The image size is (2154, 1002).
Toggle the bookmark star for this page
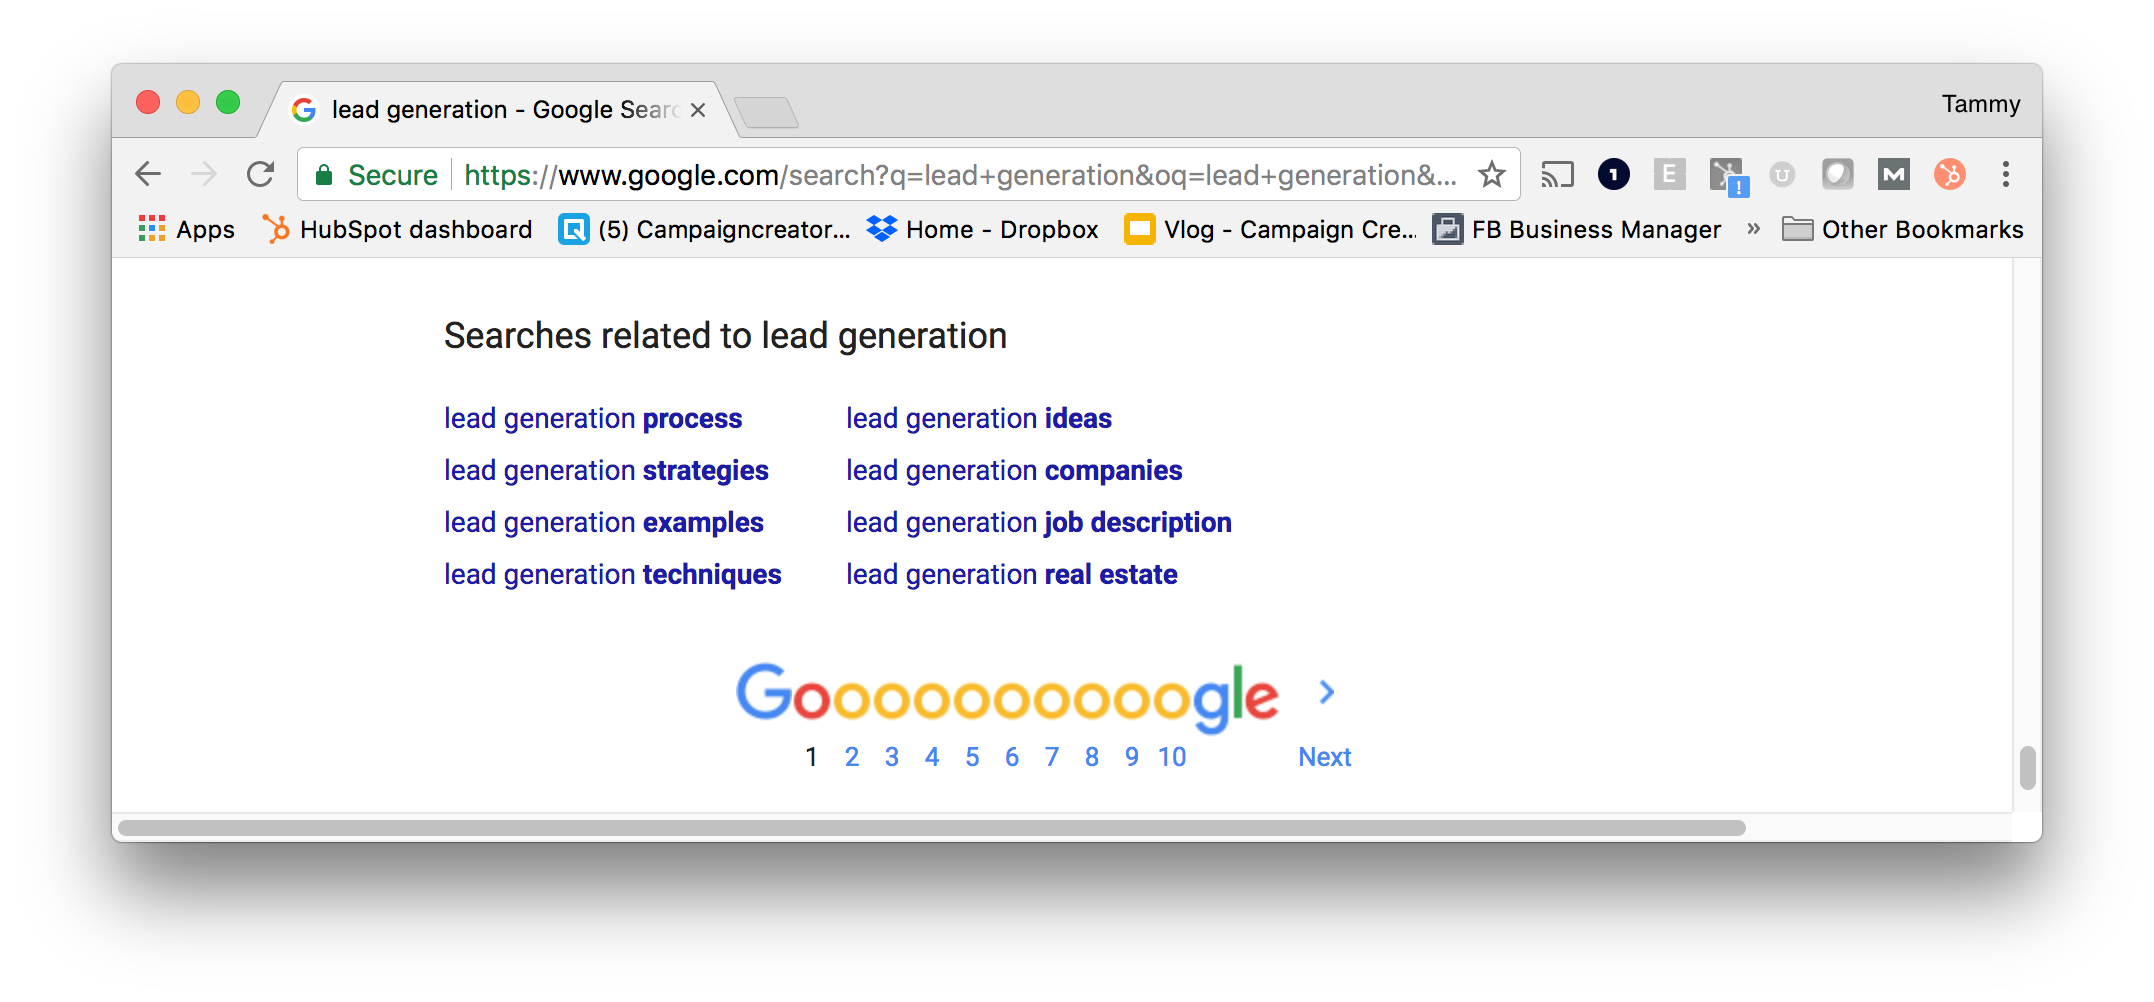(x=1492, y=174)
